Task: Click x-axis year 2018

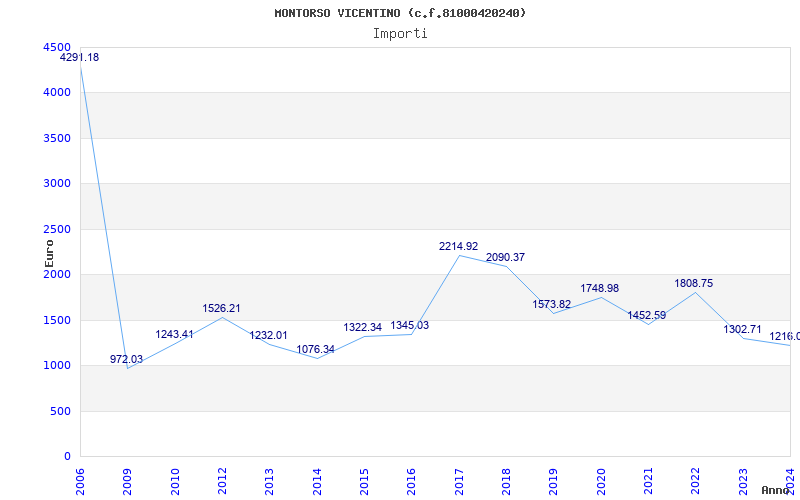Action: pos(506,482)
